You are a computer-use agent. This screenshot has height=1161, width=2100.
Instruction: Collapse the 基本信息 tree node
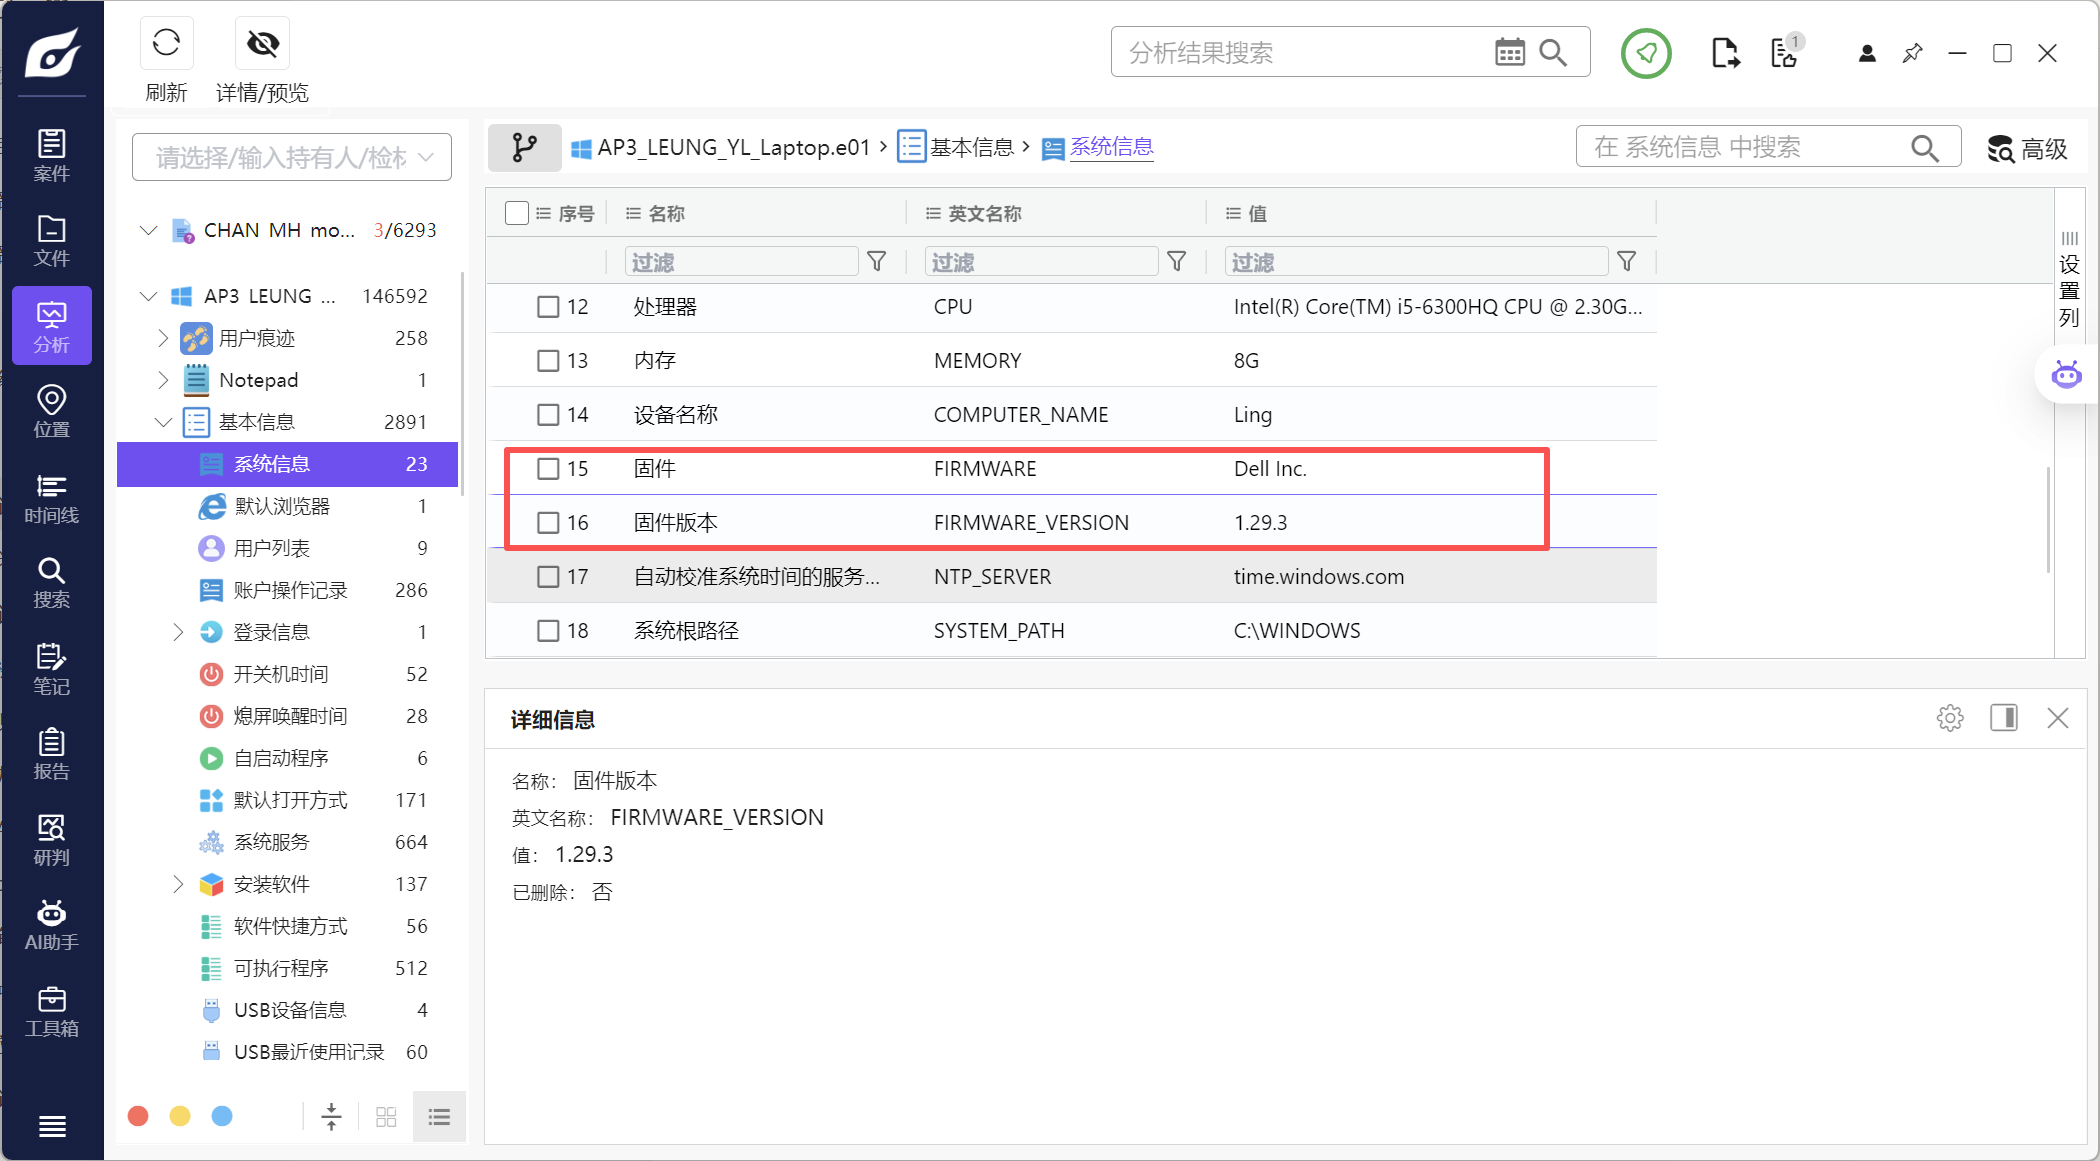163,422
